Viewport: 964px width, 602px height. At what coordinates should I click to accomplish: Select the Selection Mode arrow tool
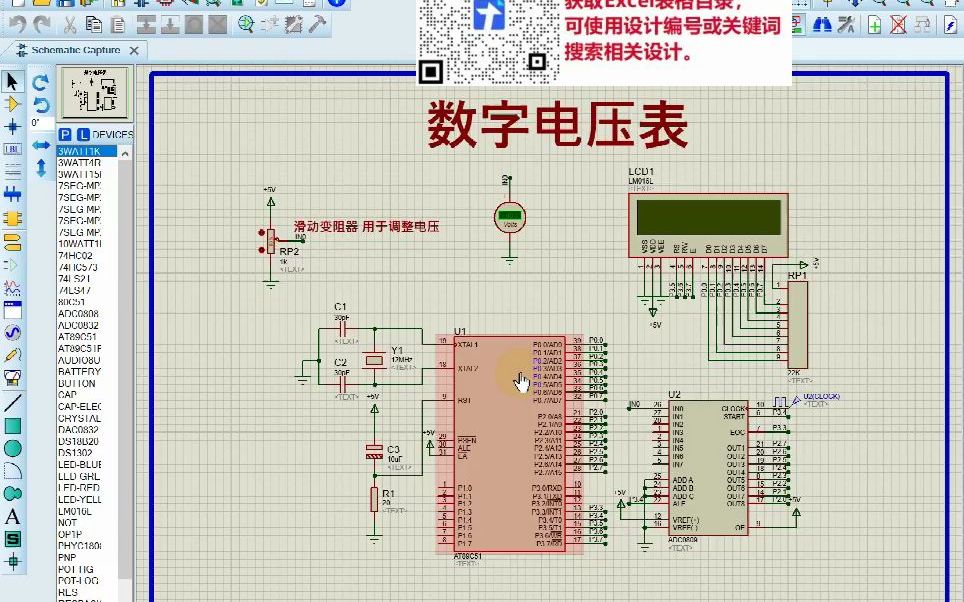(11, 80)
